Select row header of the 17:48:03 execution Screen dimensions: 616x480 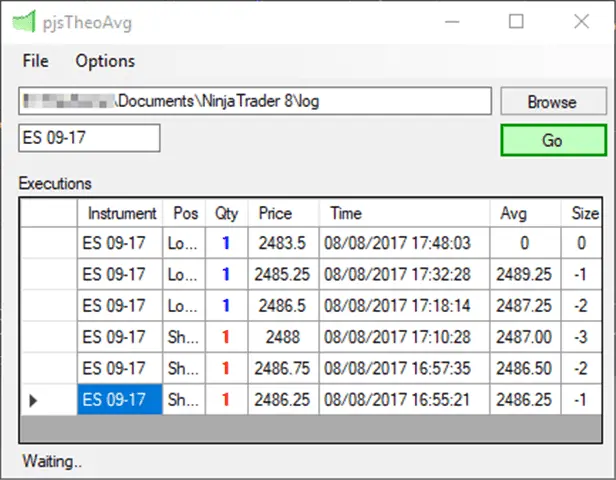coord(49,243)
